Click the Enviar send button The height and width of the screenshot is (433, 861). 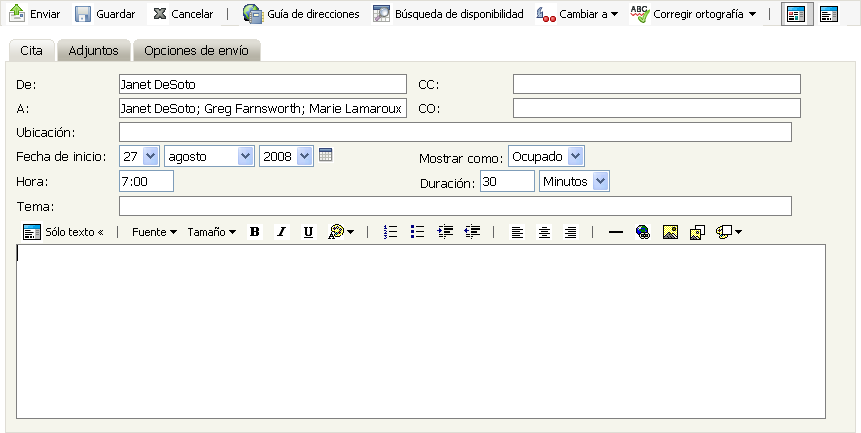(x=35, y=14)
